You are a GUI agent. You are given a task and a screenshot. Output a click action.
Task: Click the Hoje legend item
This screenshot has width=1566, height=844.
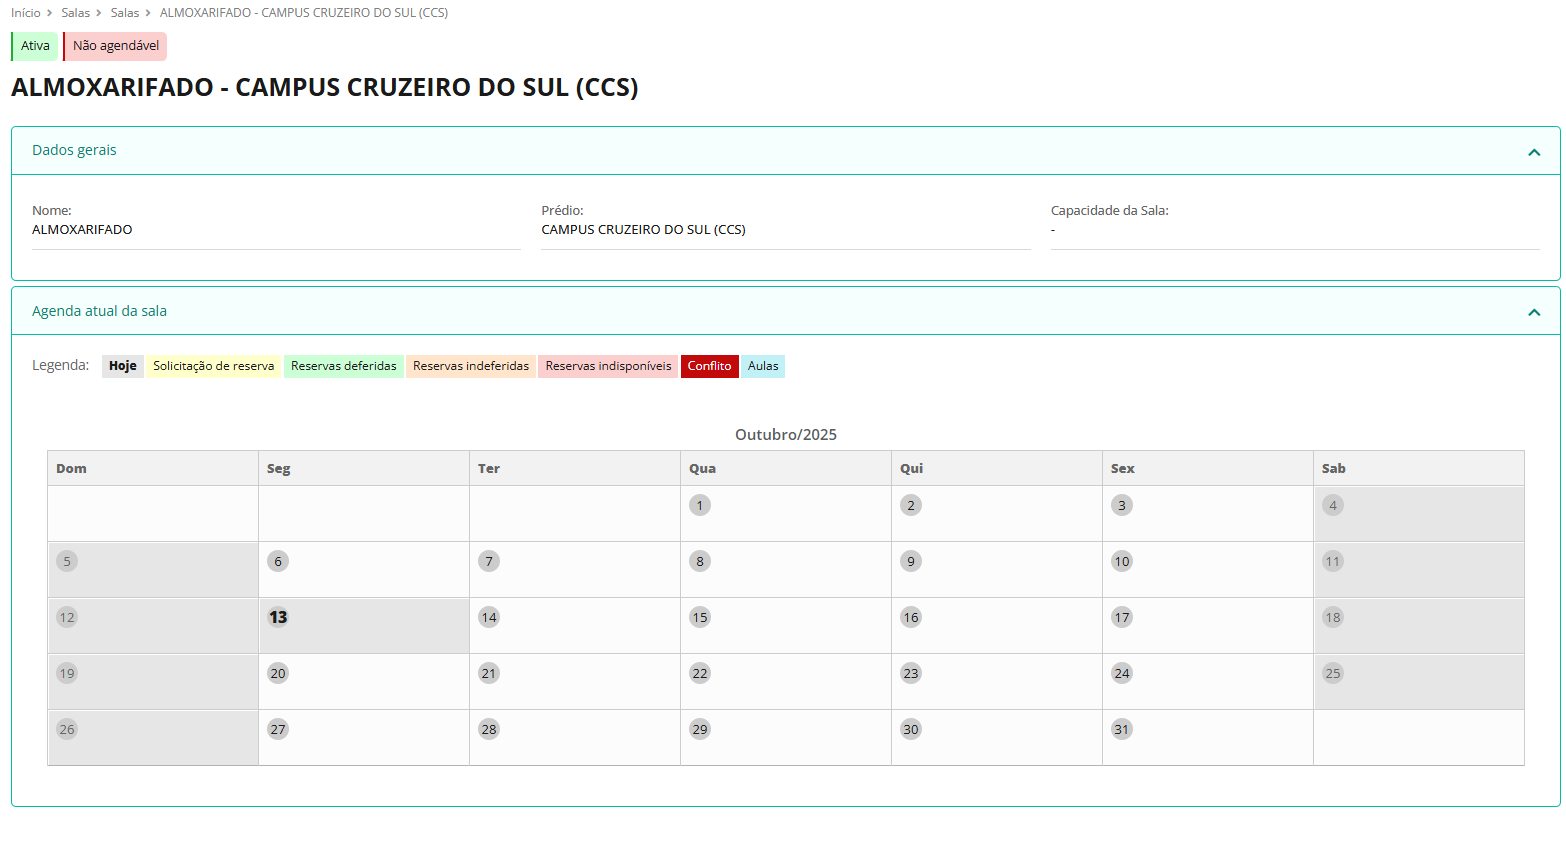123,366
